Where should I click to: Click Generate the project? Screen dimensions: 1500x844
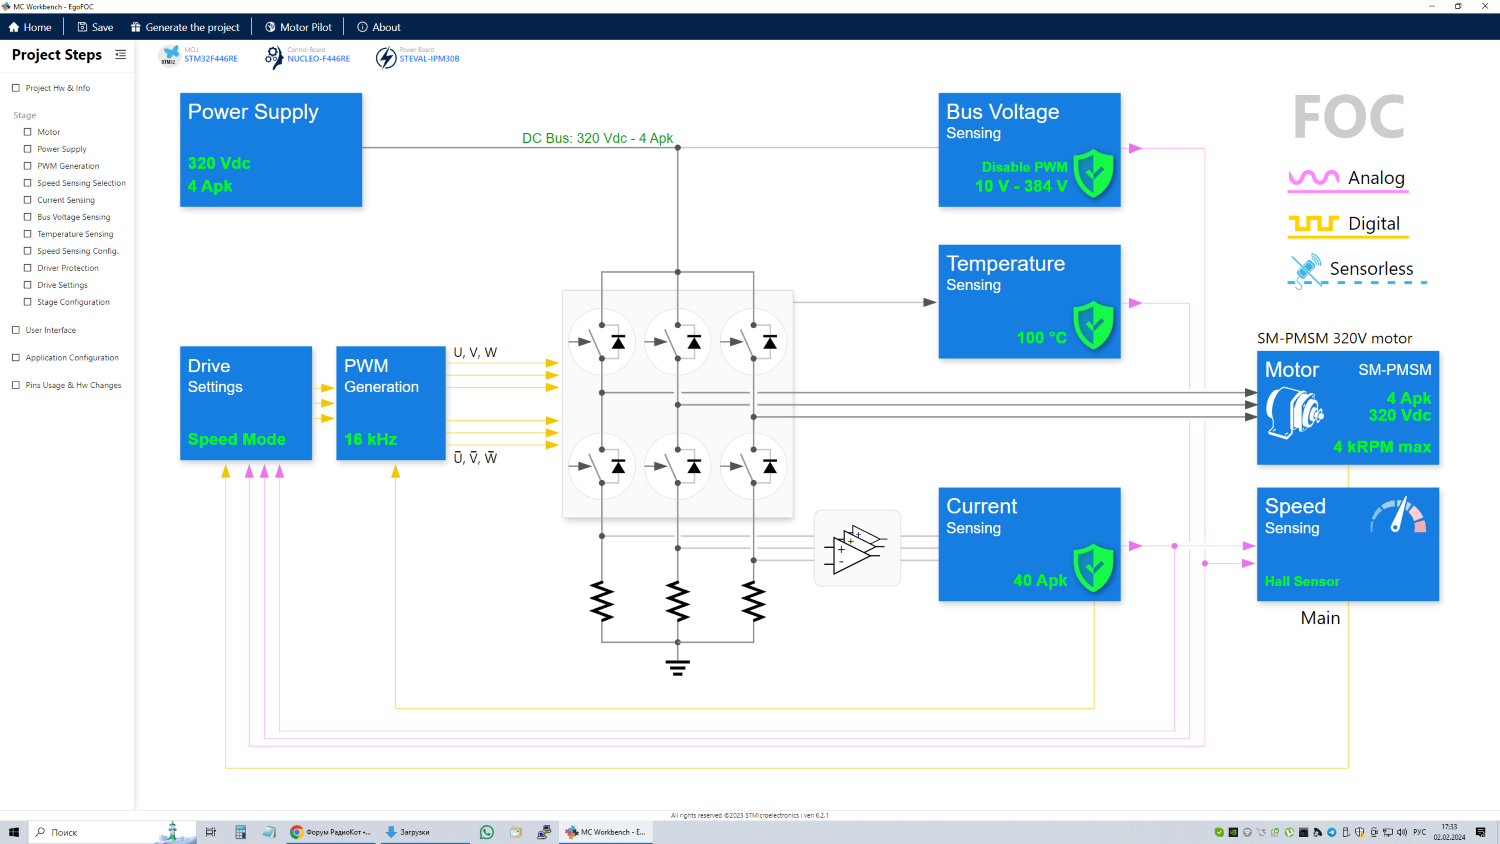pyautogui.click(x=185, y=27)
